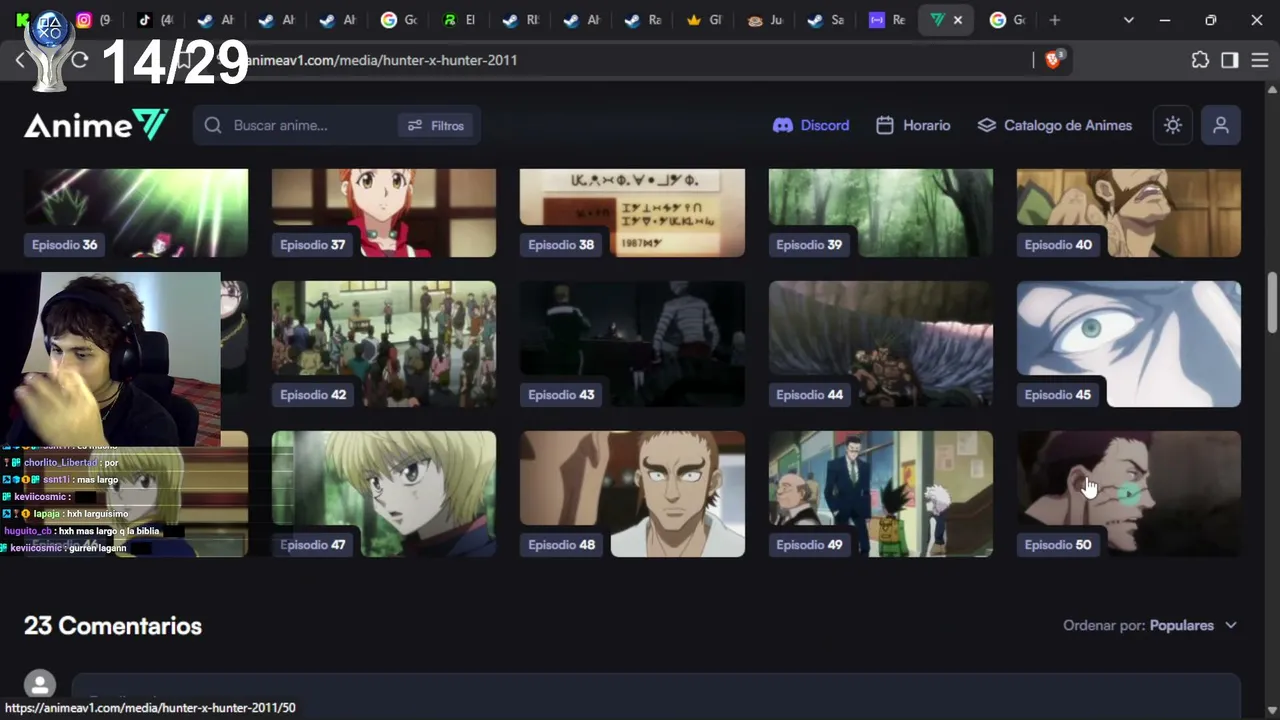Open the purple-icon tab labeled Re
The image size is (1280, 720).
pyautogui.click(x=887, y=20)
